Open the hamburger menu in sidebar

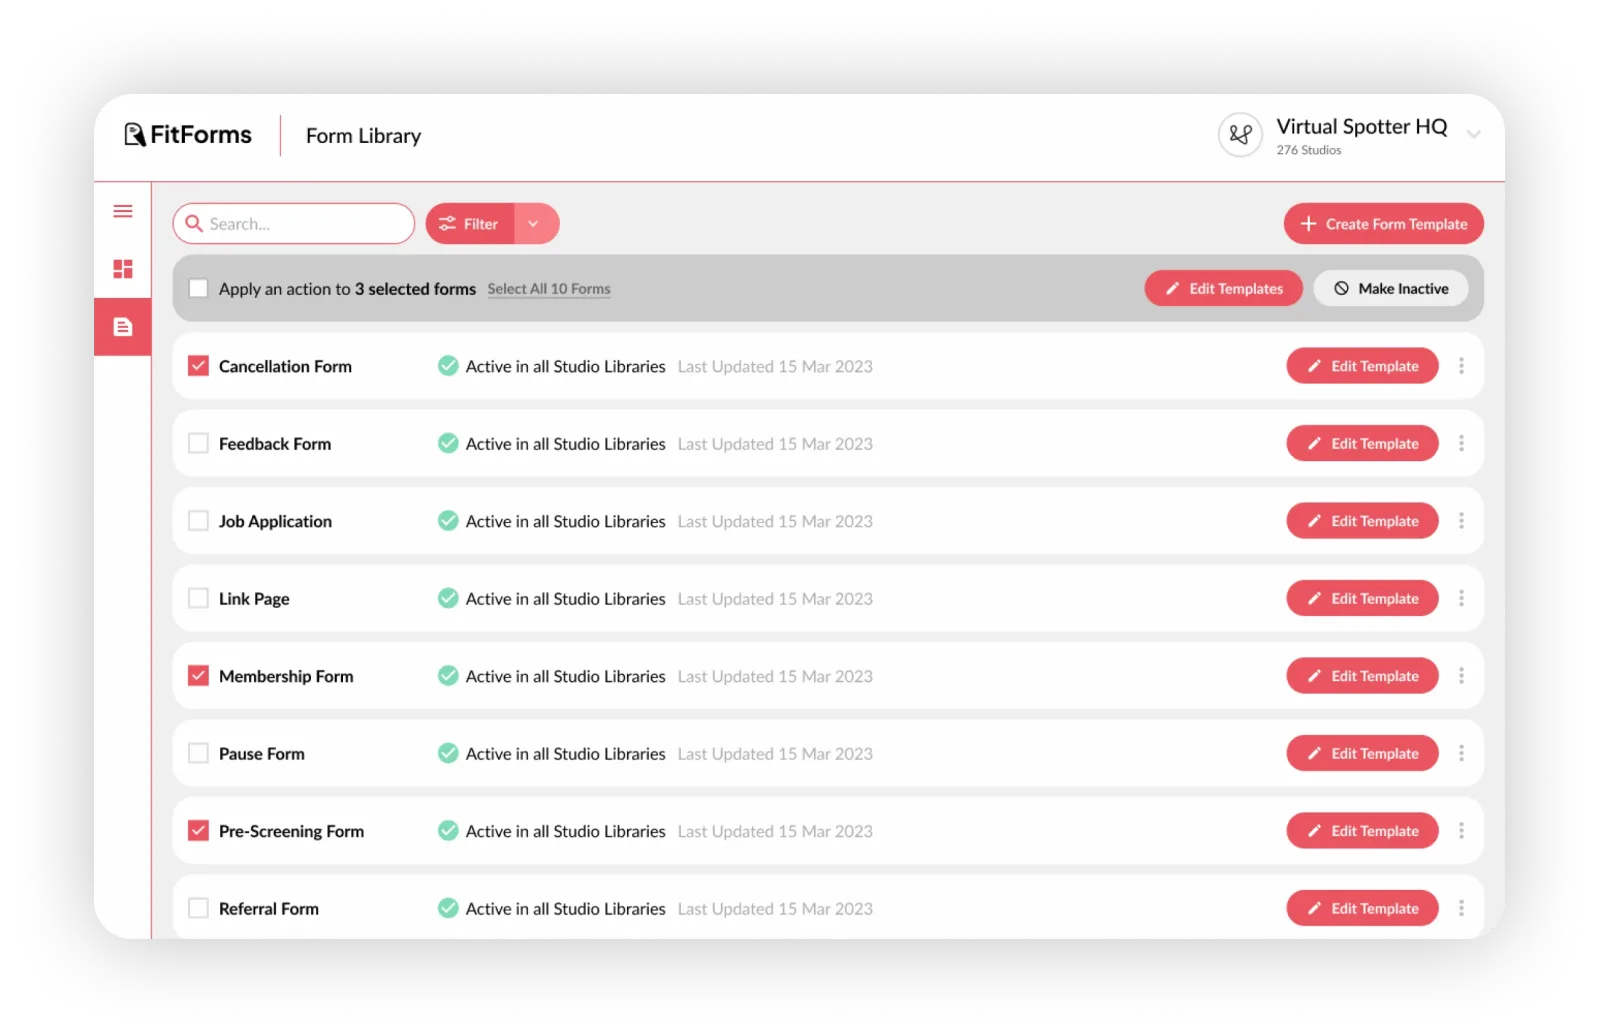pyautogui.click(x=123, y=211)
